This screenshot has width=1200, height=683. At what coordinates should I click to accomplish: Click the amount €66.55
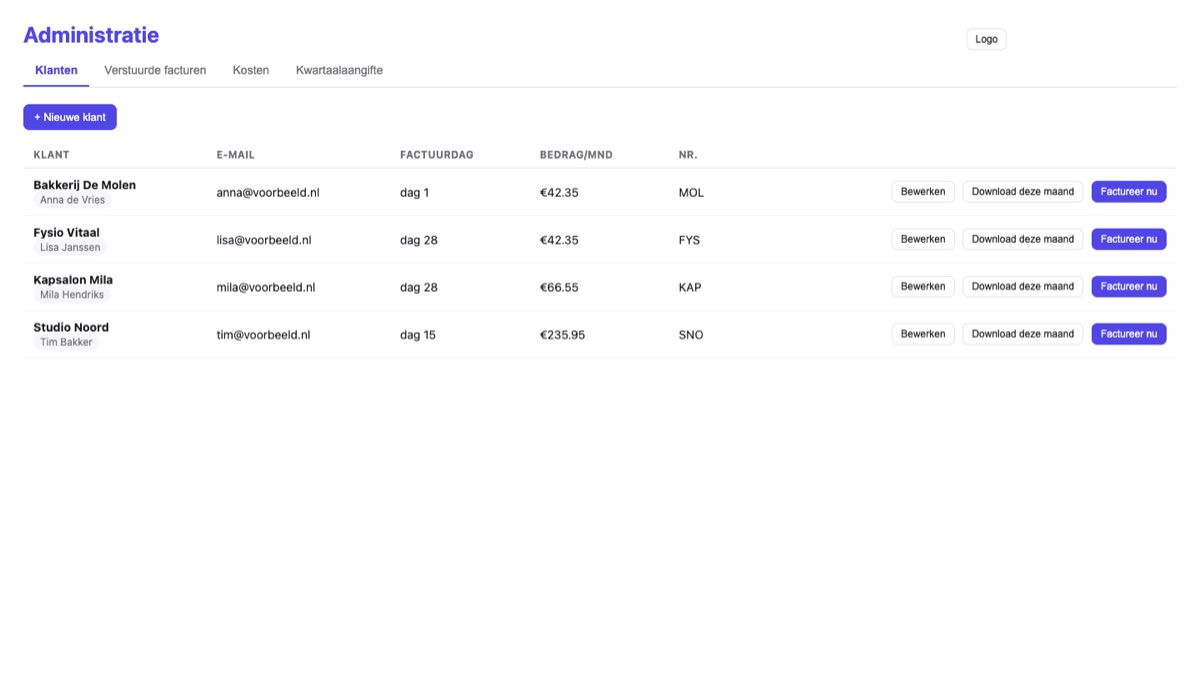(x=559, y=287)
